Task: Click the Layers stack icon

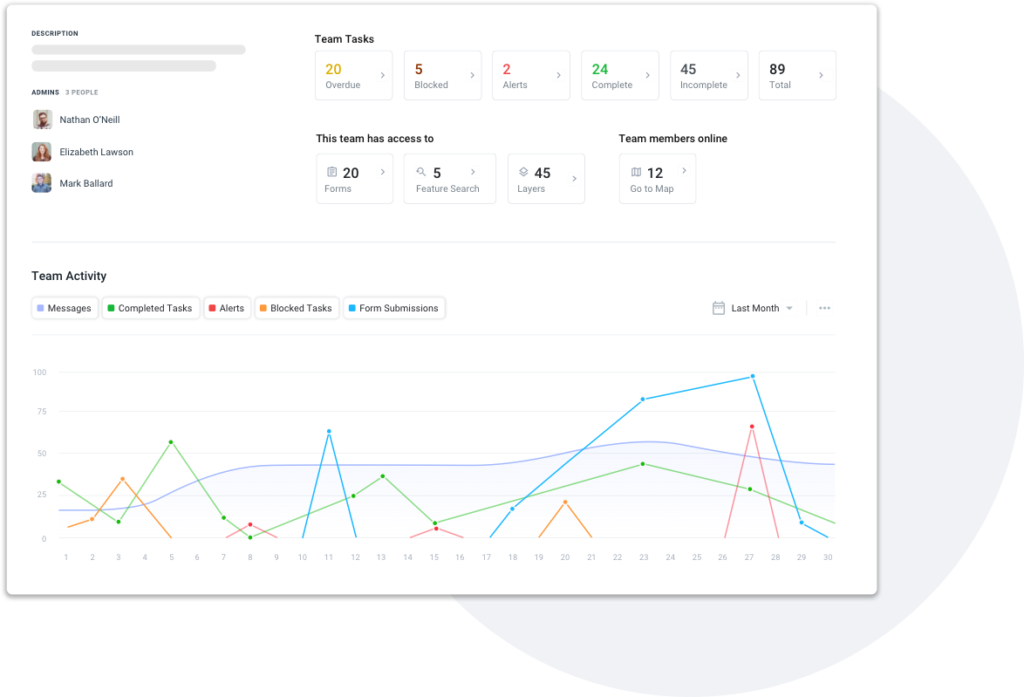Action: pos(523,172)
